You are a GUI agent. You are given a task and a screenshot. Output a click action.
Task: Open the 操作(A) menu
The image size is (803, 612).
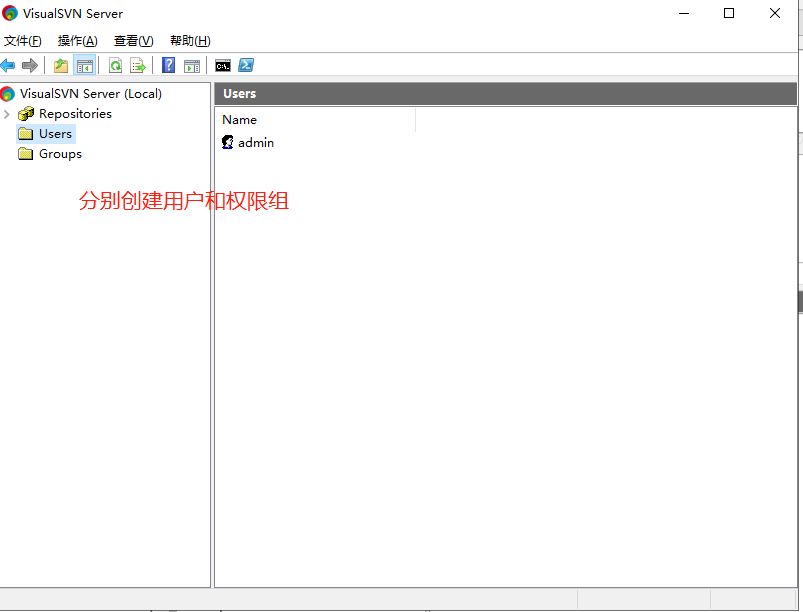click(77, 41)
